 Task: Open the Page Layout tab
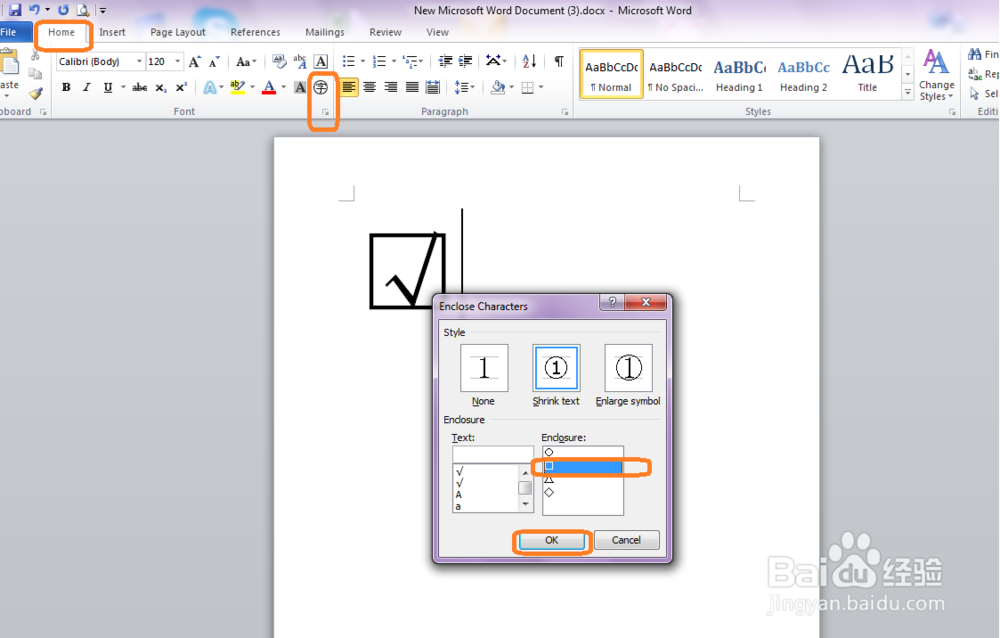178,32
